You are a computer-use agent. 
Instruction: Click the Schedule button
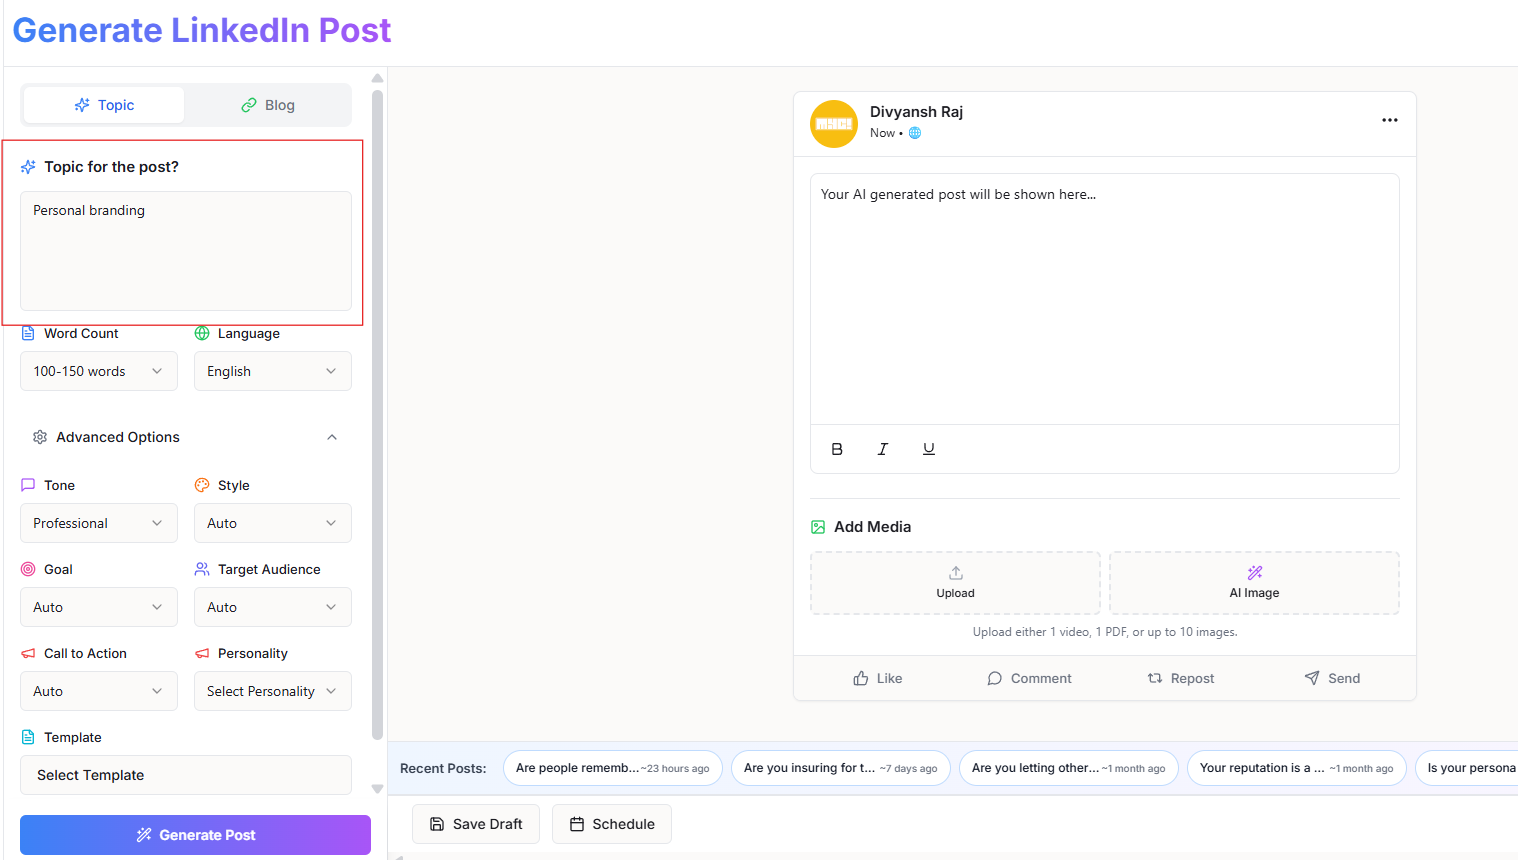pyautogui.click(x=612, y=824)
